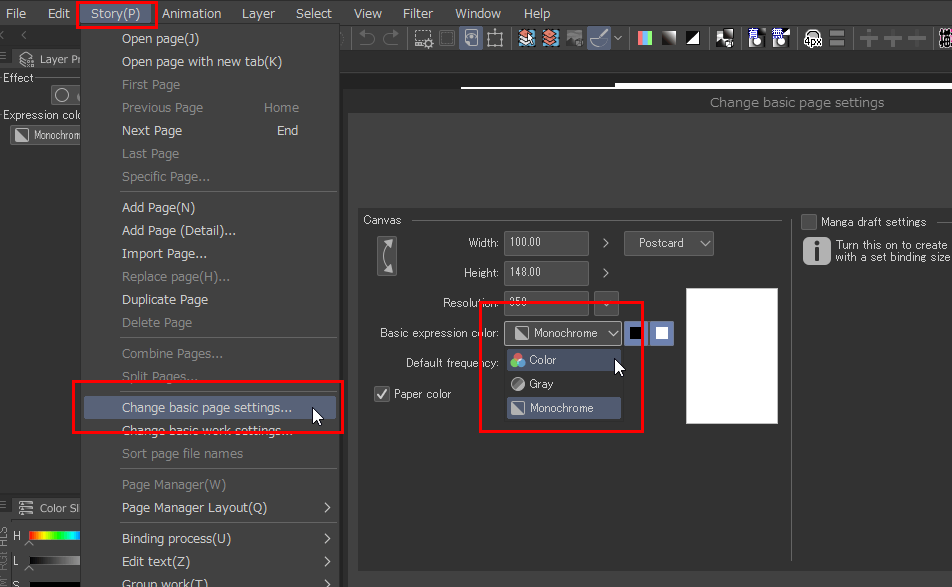Select Duplicate Page from Story menu
Screen dimensions: 952x587
click(x=165, y=300)
